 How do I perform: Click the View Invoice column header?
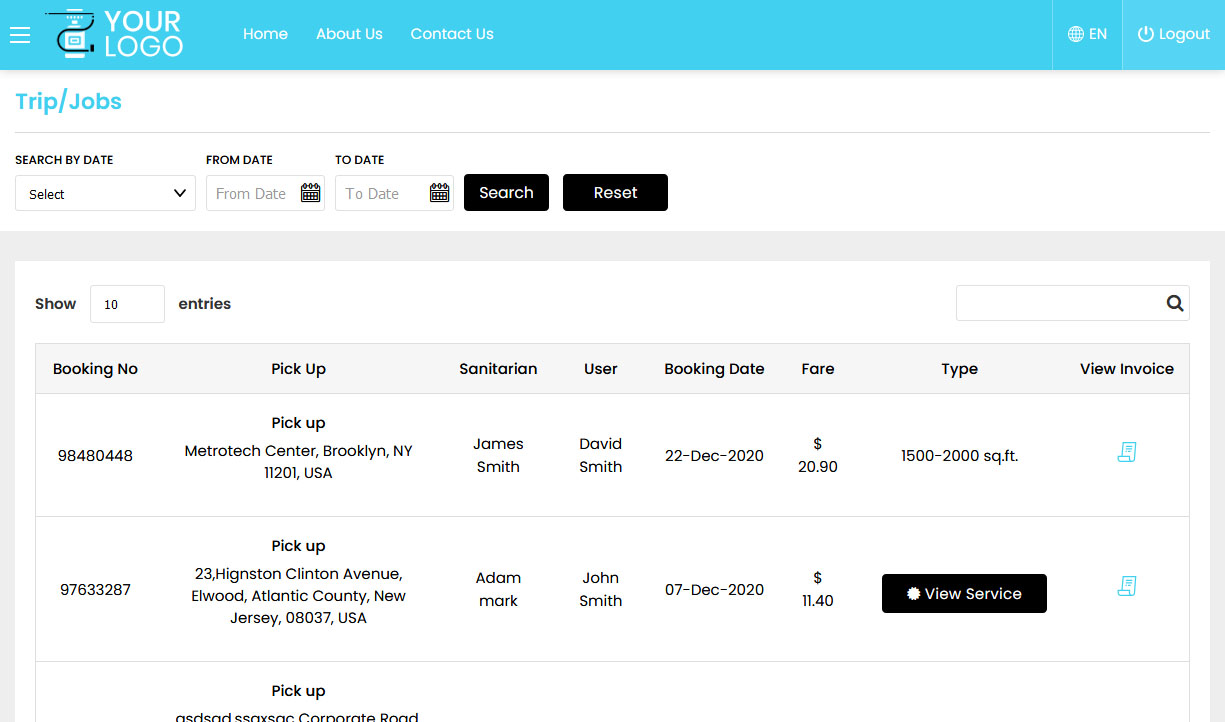(1127, 369)
